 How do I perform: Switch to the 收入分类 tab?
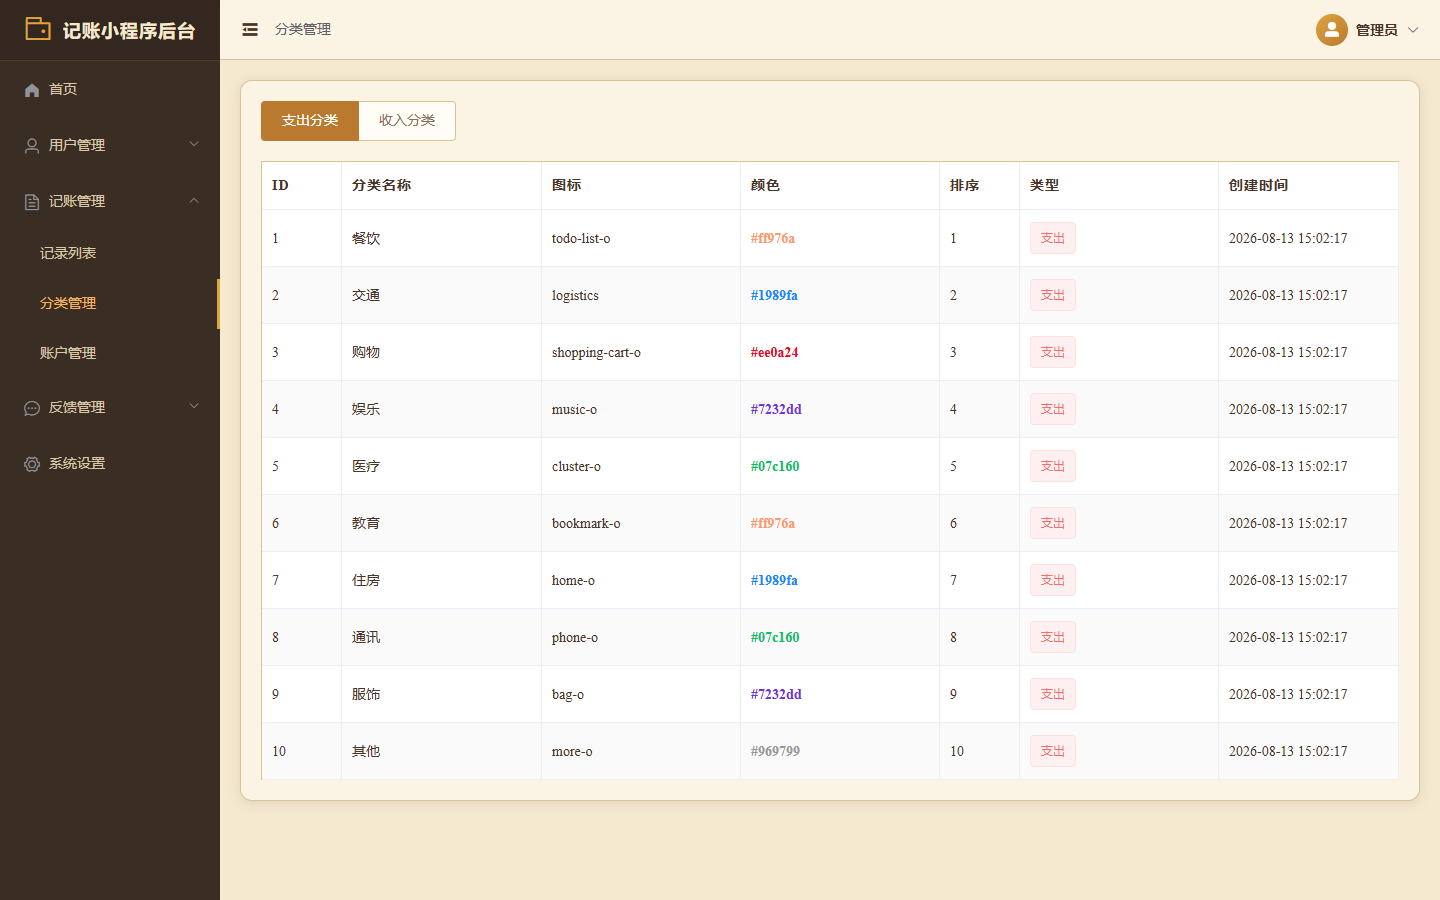coord(407,121)
